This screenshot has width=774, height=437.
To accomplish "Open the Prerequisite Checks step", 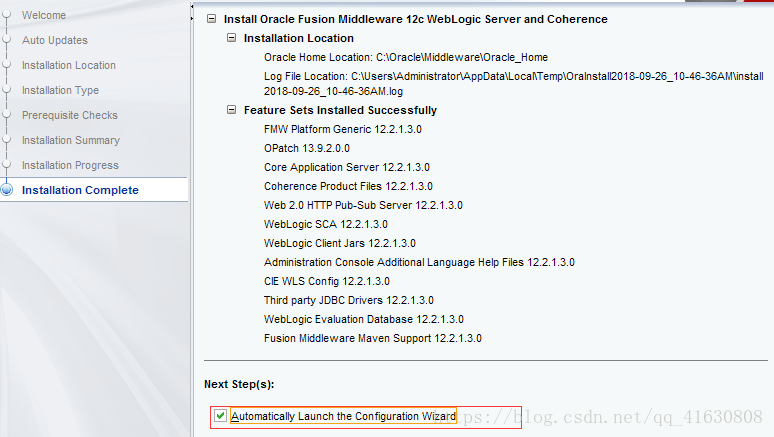I will 70,115.
